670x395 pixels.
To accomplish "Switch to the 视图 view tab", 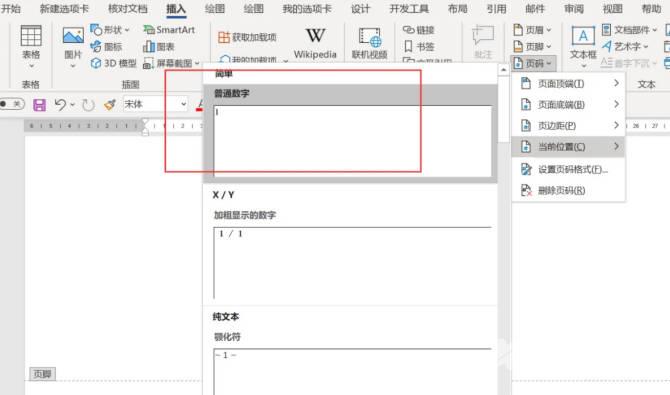I will click(613, 9).
